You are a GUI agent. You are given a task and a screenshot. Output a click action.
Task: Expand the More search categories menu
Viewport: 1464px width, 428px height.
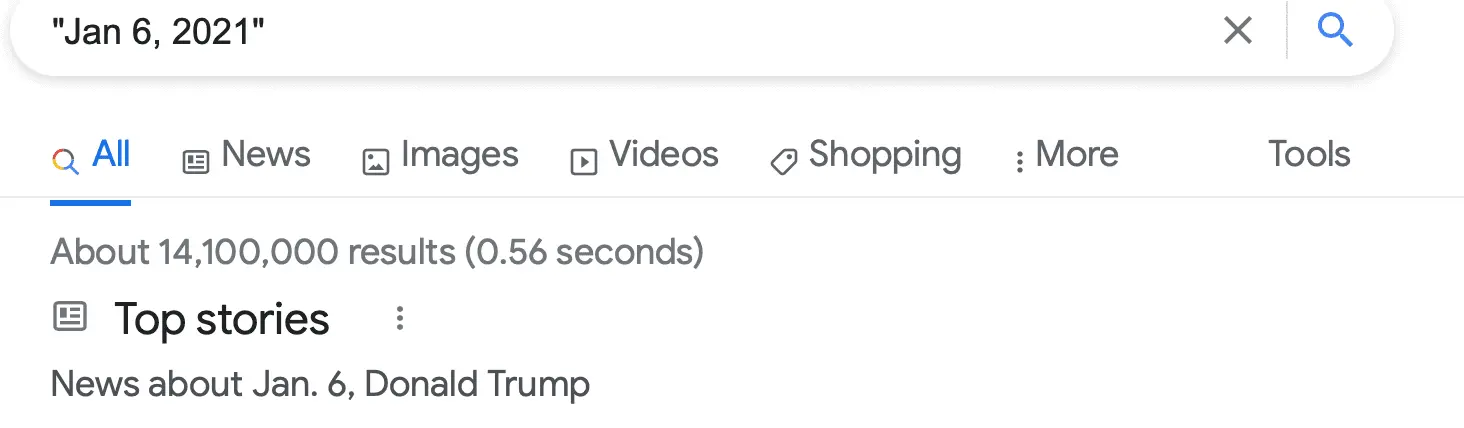point(1076,155)
